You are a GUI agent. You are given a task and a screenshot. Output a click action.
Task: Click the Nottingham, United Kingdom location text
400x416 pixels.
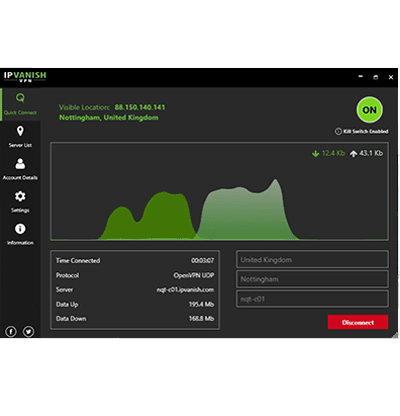[109, 118]
